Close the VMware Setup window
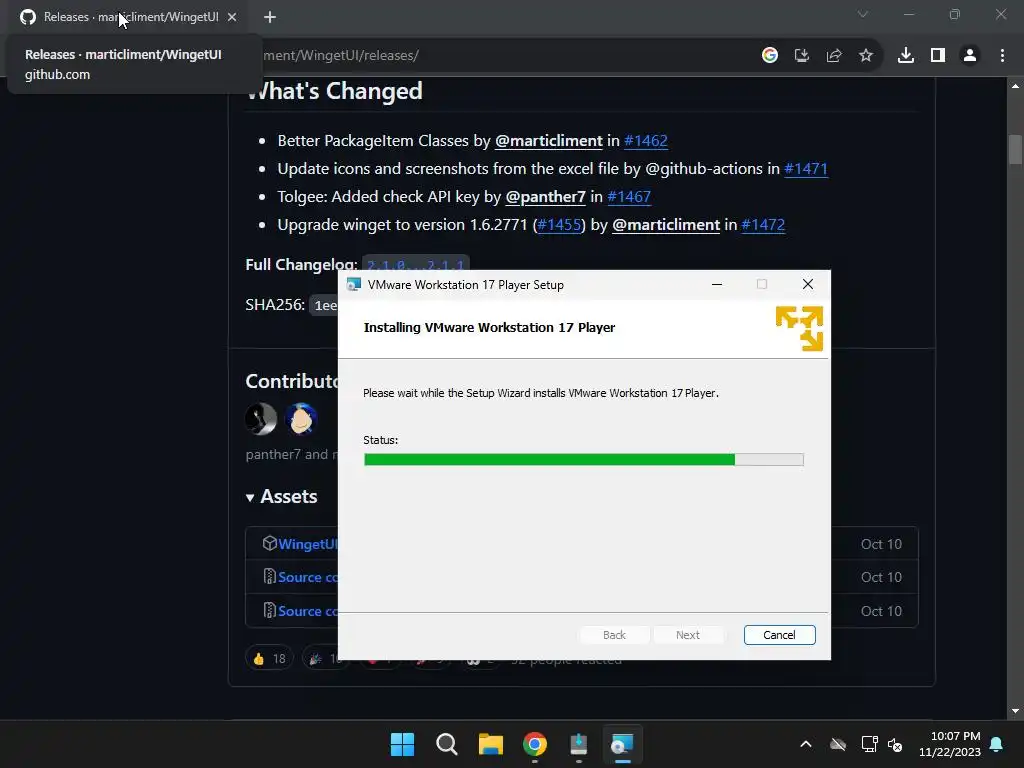This screenshot has height=768, width=1024. (808, 284)
